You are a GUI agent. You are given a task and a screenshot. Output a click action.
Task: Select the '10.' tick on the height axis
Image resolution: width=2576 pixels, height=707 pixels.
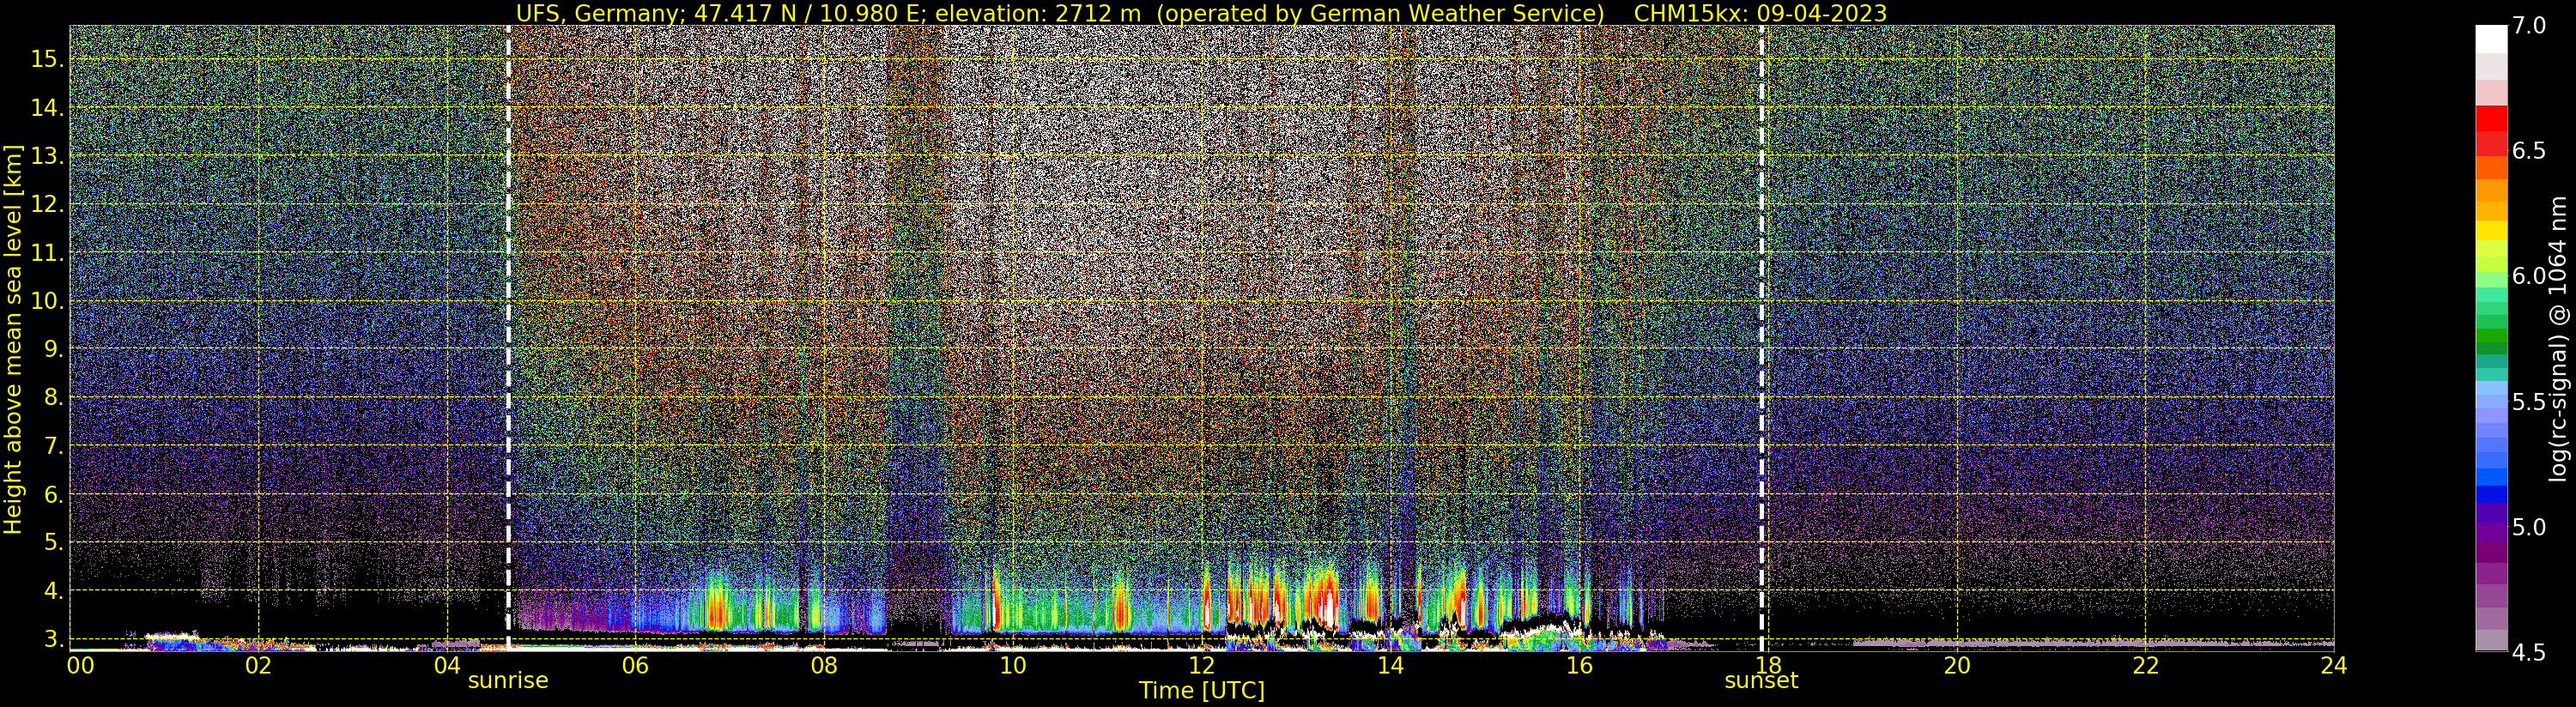coord(47,301)
